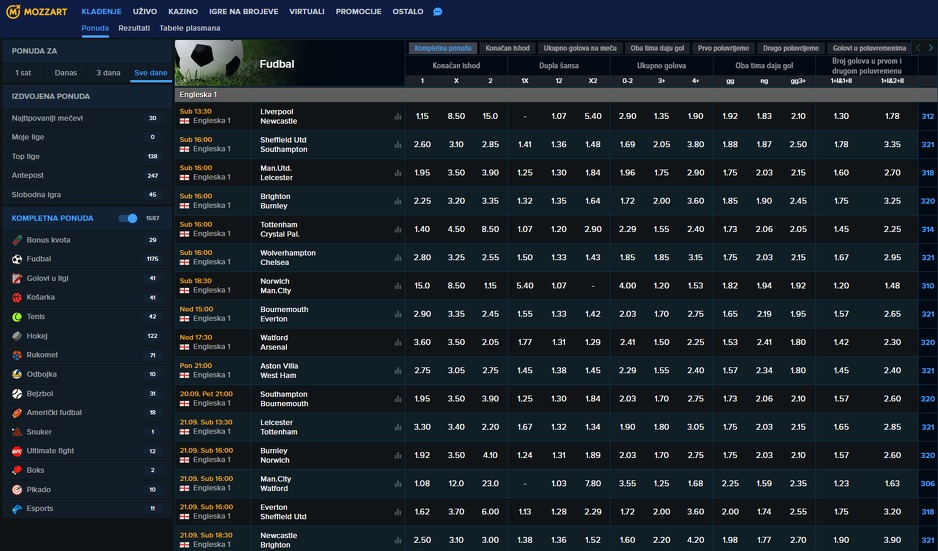The image size is (938, 551).
Task: Switch to the Rezultati tab
Action: [134, 28]
